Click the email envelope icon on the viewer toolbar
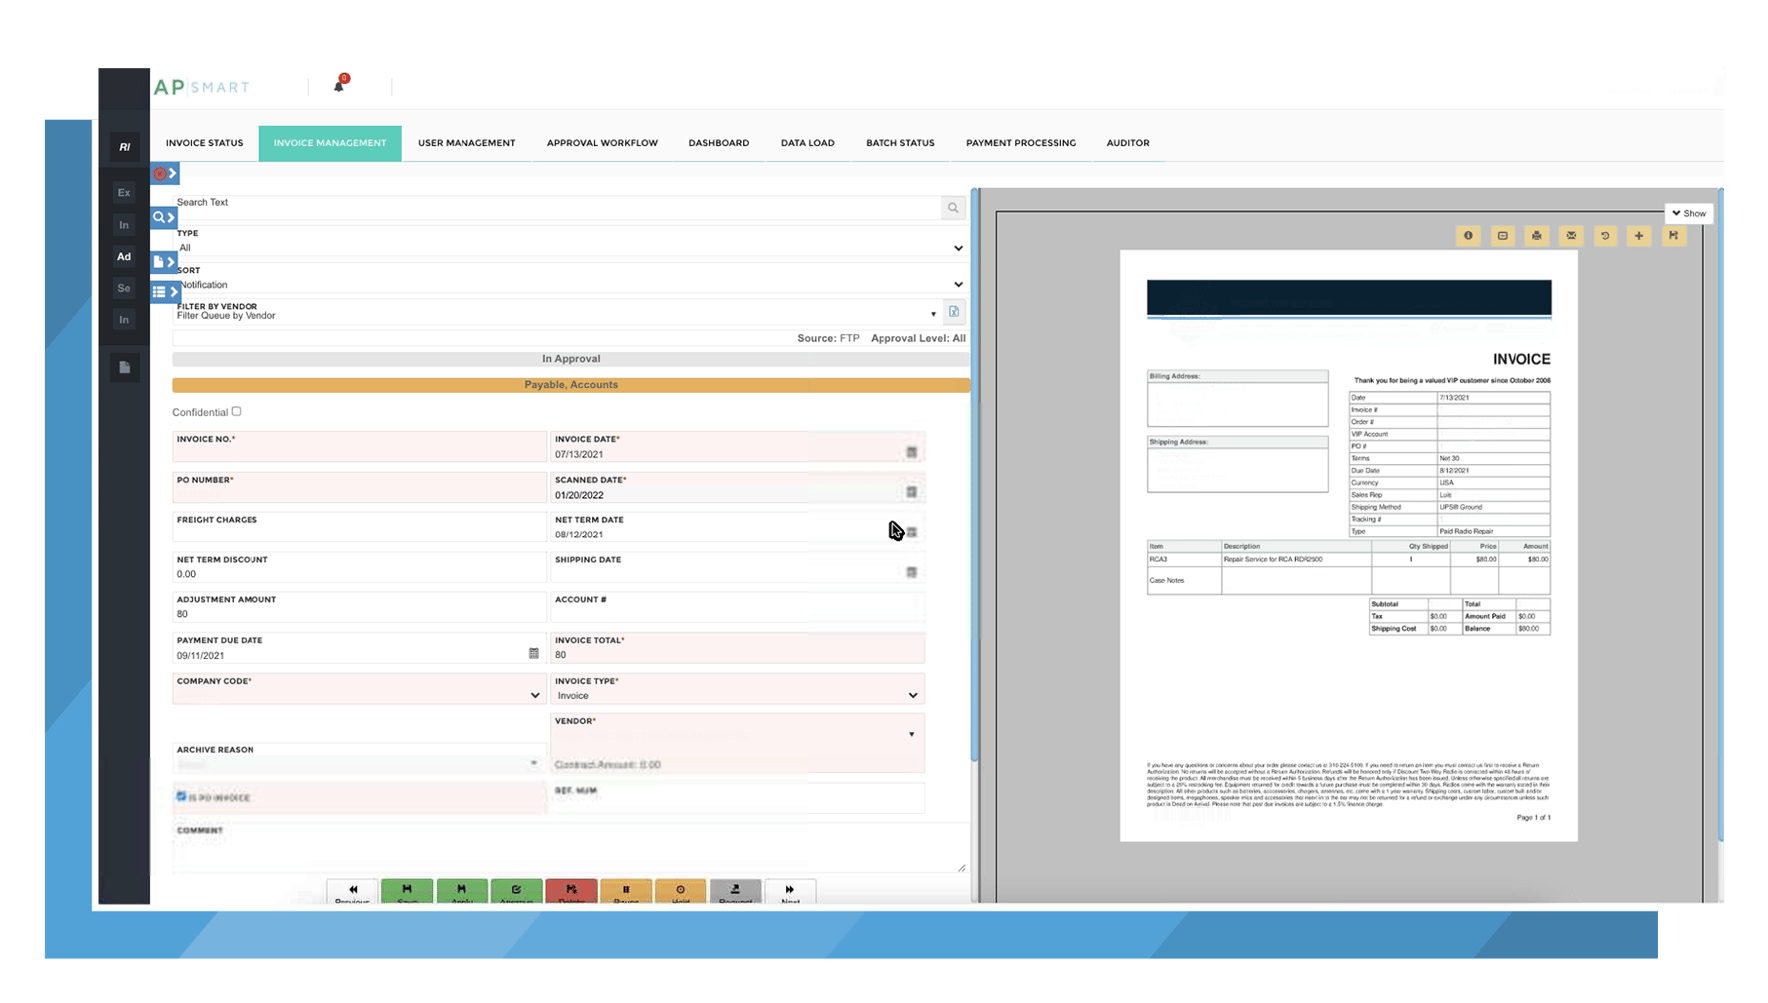Screen dimensions: 1768x1003 click(x=1571, y=236)
